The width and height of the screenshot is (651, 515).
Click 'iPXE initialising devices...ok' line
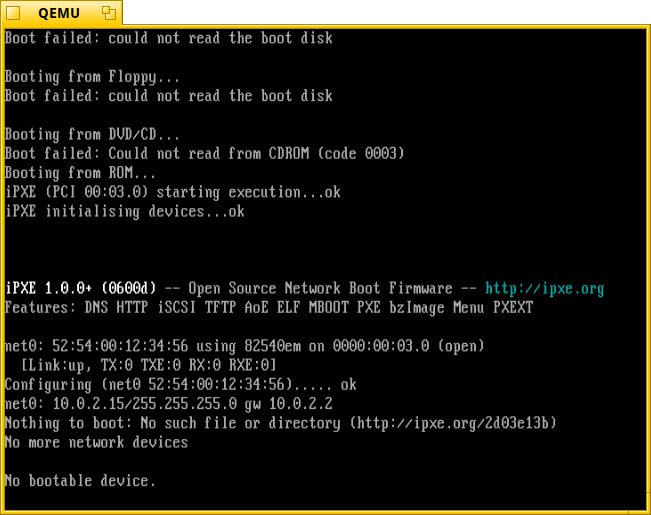125,211
